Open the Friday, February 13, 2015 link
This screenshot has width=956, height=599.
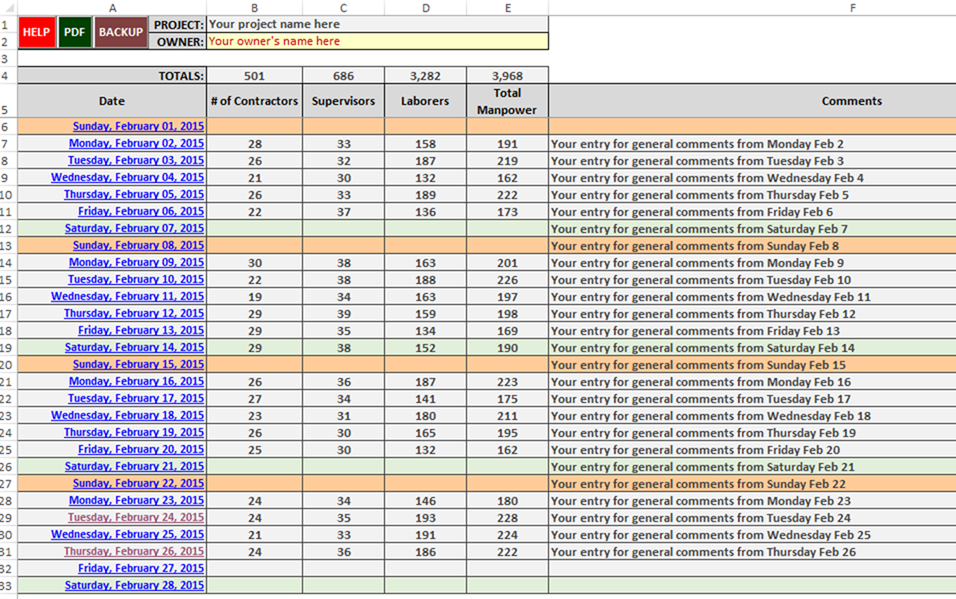(141, 331)
